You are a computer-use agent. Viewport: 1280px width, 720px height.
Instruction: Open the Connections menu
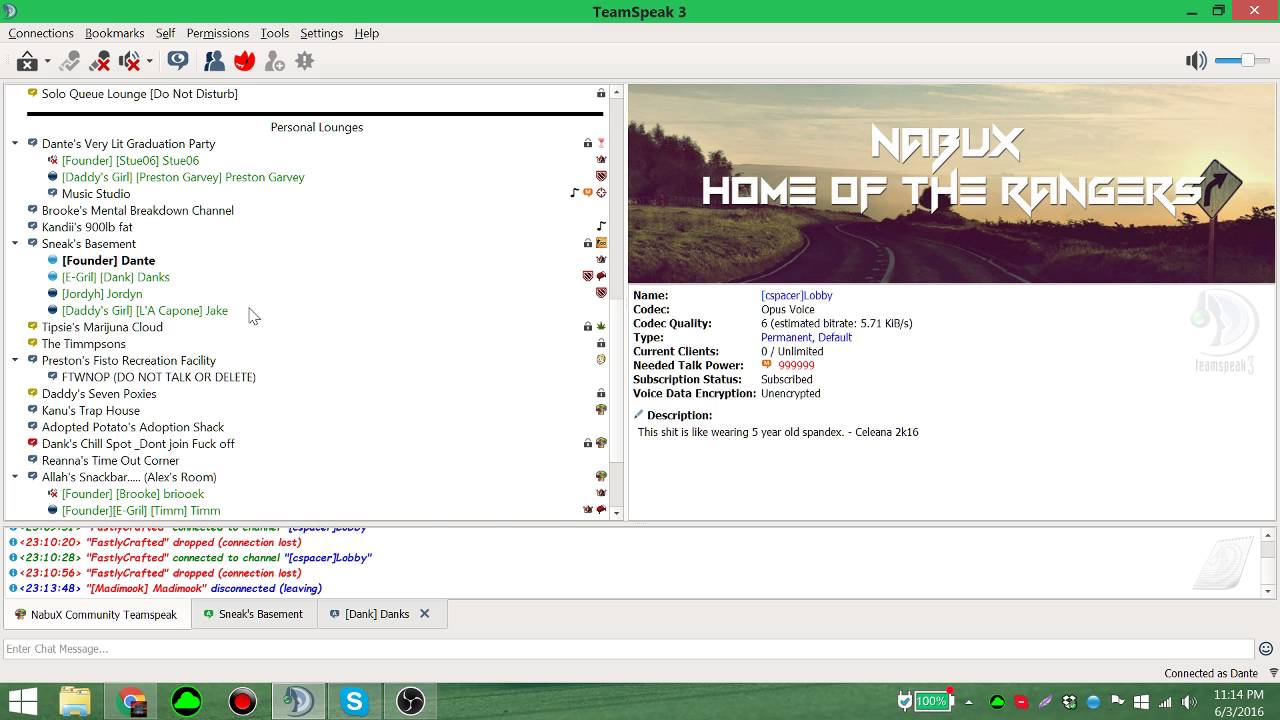[x=41, y=33]
